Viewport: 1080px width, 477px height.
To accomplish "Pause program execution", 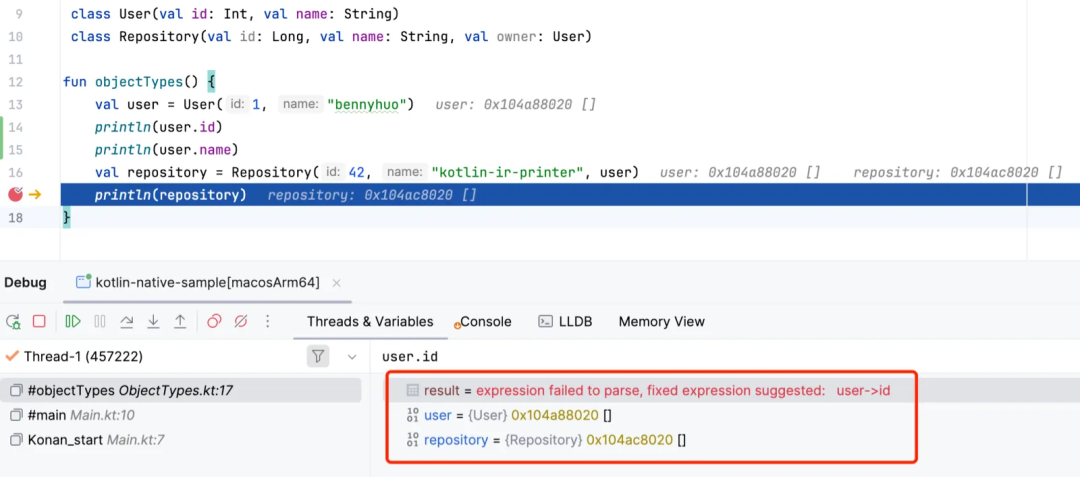I will 100,321.
